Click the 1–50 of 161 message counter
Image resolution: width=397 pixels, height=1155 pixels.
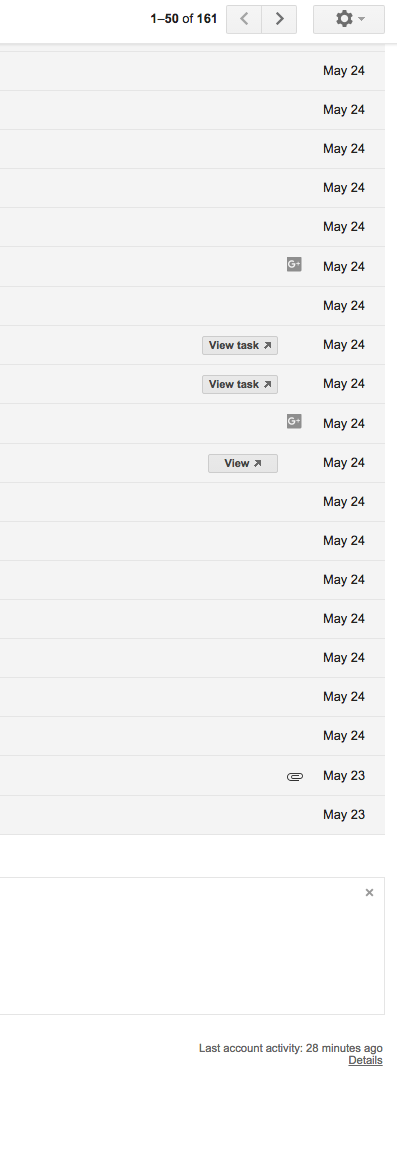coord(183,19)
